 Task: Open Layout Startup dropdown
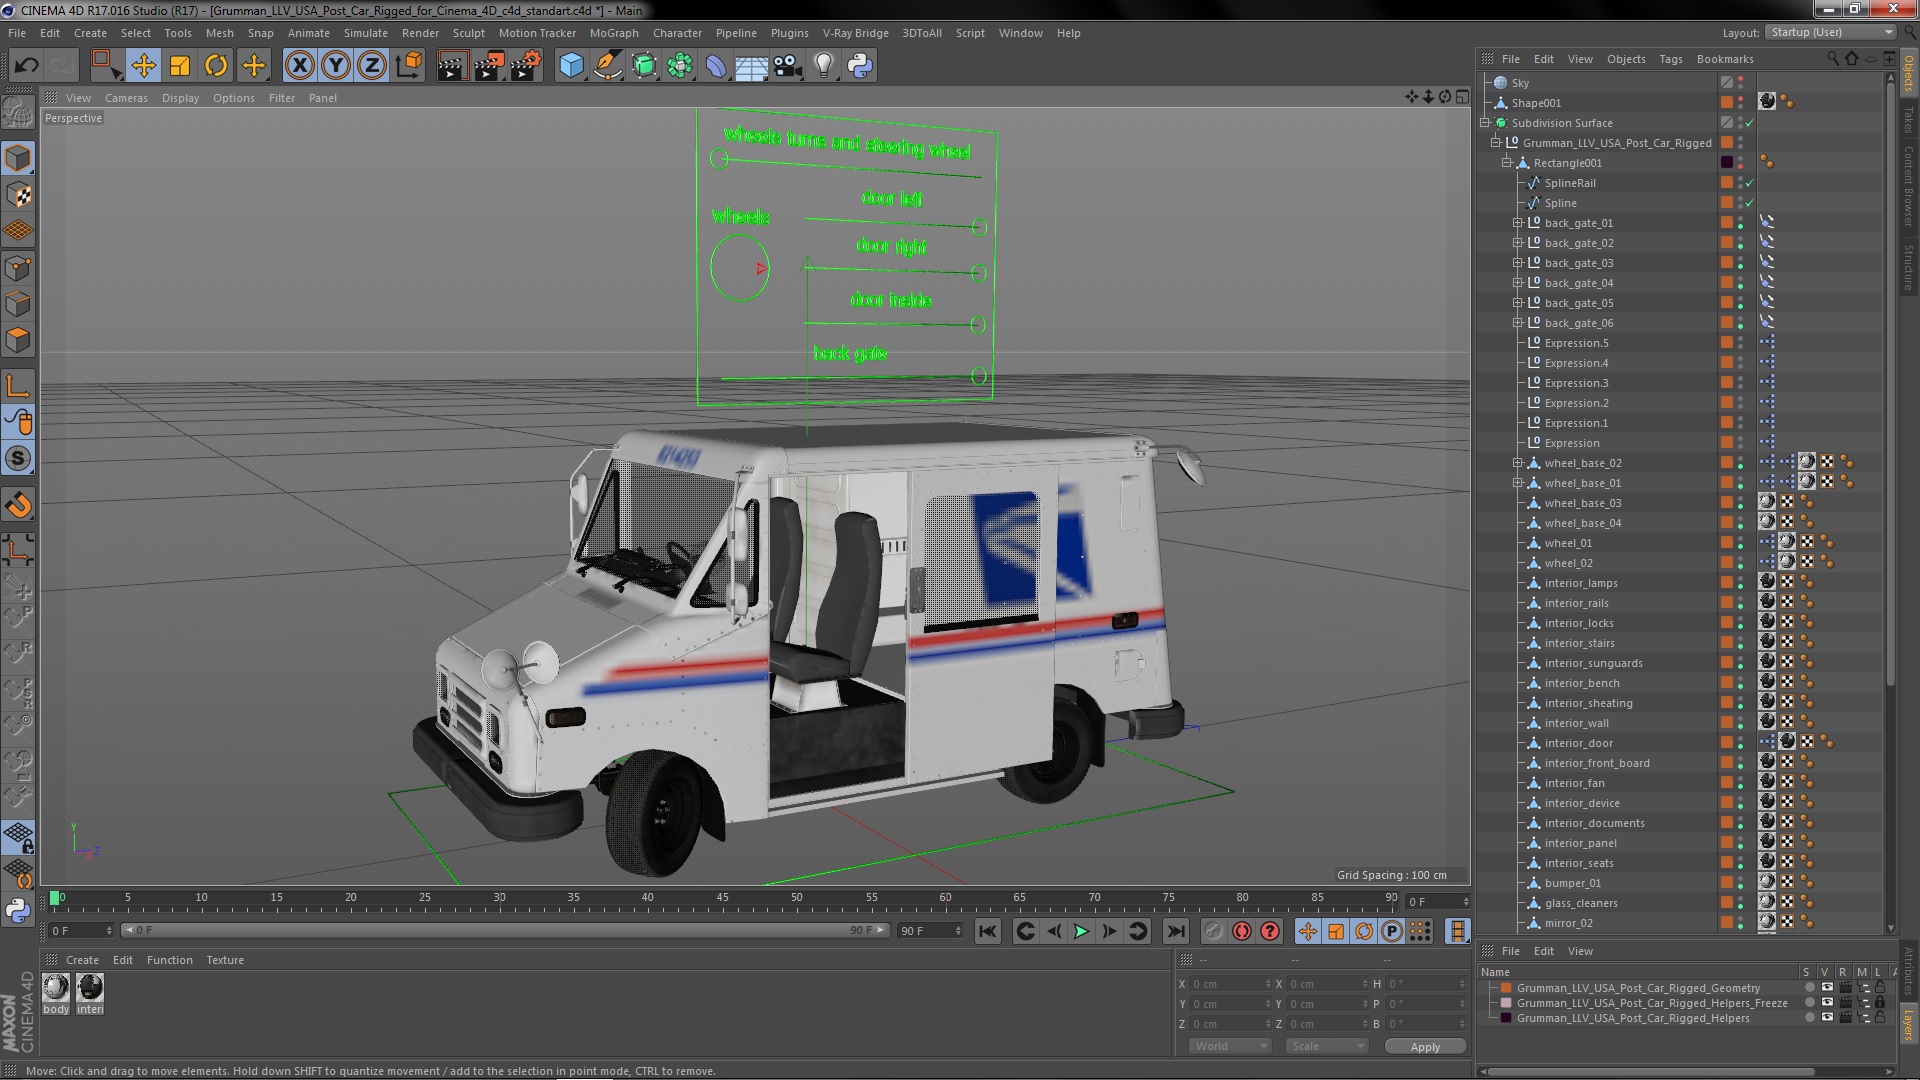pos(1830,32)
